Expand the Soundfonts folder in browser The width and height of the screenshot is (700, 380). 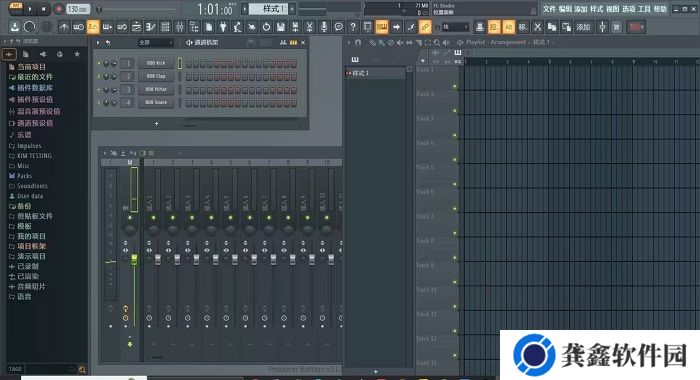(x=32, y=186)
